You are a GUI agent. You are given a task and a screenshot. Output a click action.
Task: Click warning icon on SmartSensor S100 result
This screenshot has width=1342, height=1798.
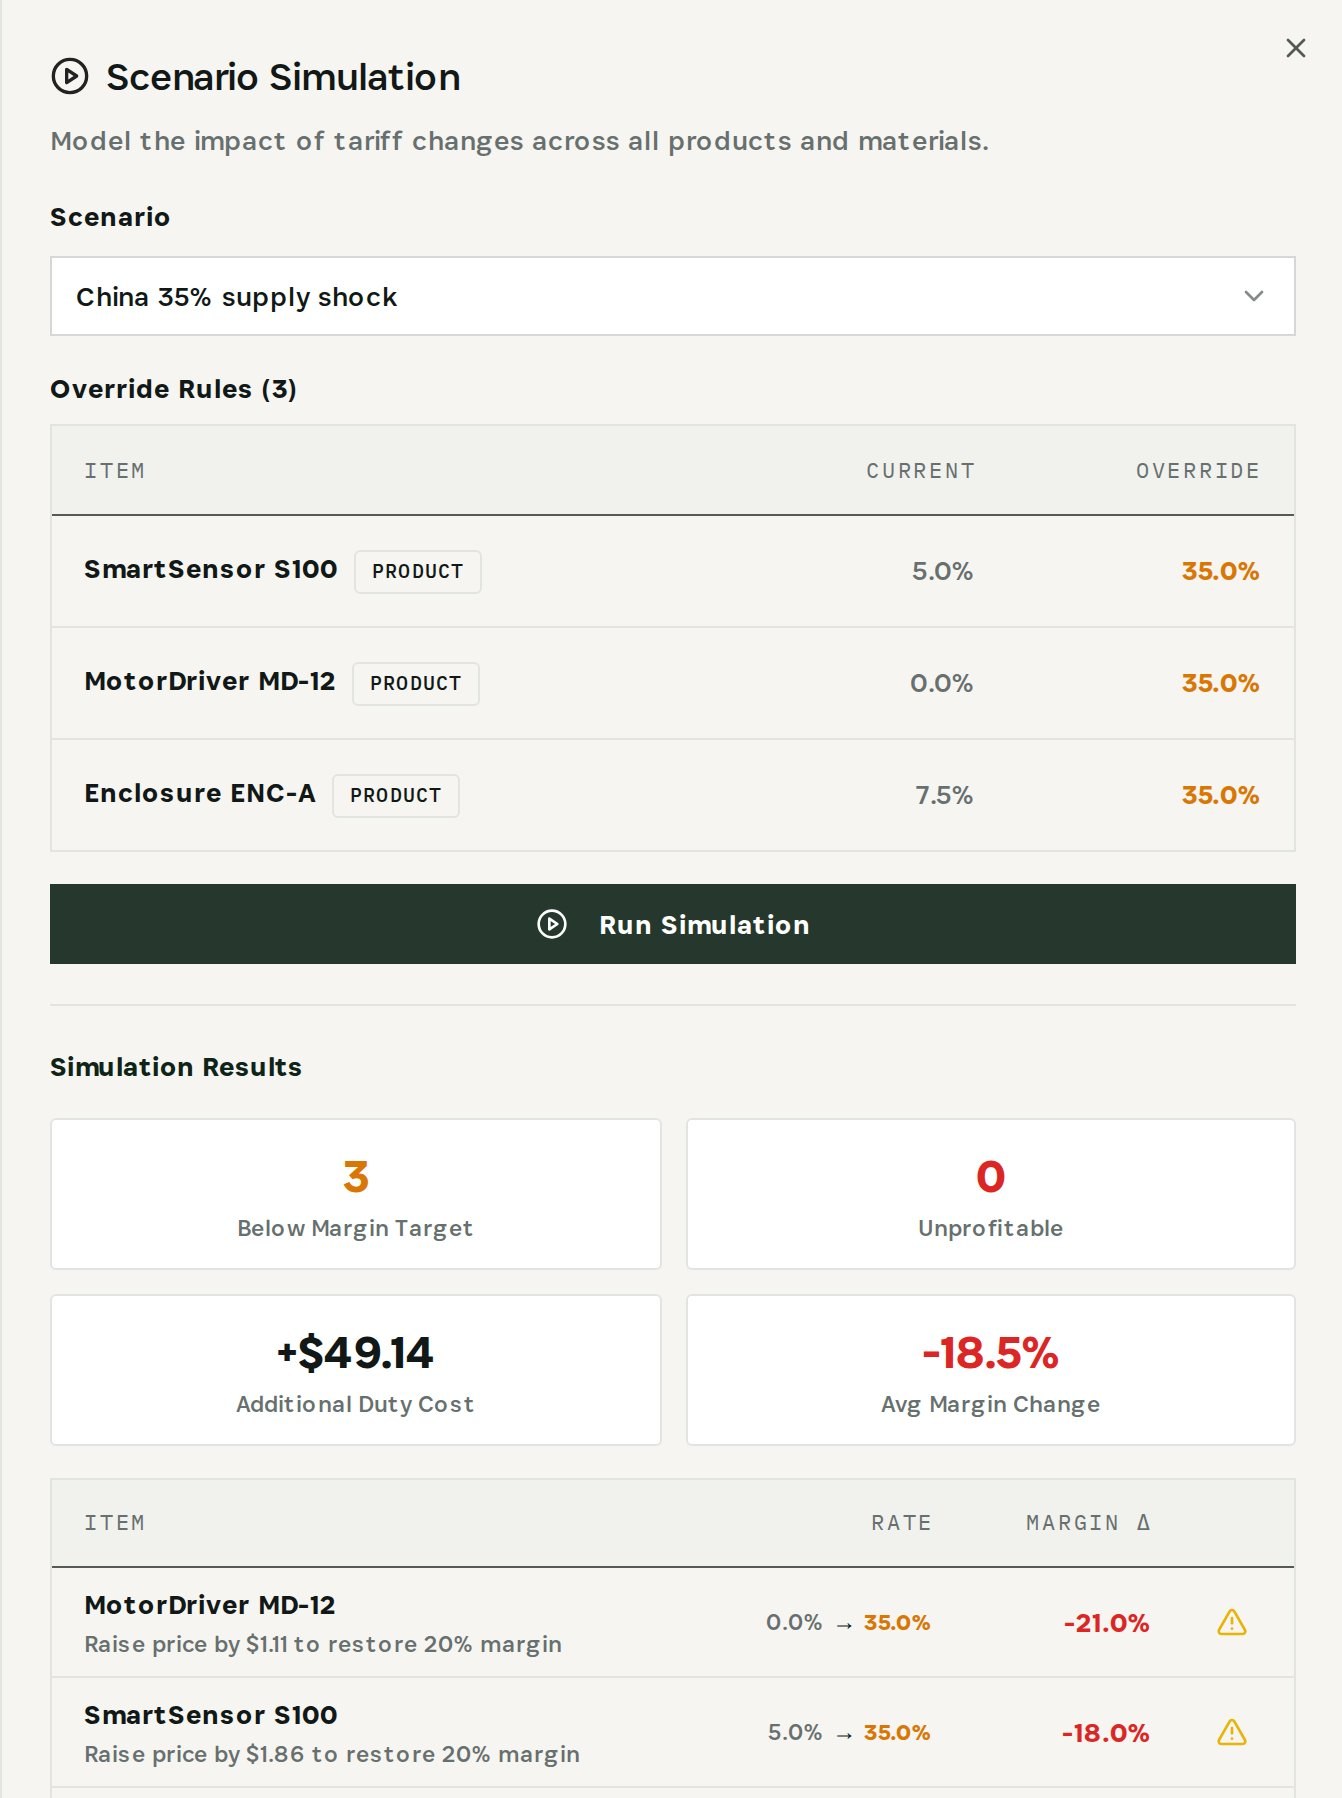(1232, 1732)
